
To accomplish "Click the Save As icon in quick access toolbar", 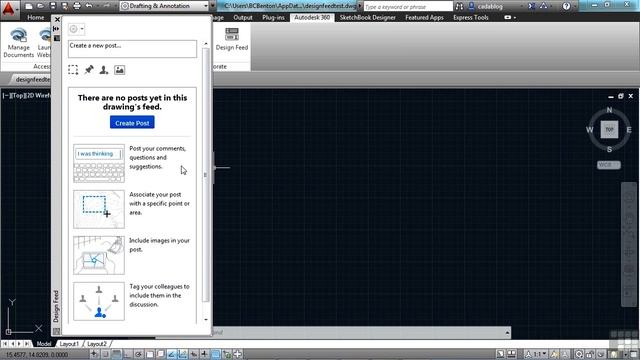I will click(x=64, y=6).
